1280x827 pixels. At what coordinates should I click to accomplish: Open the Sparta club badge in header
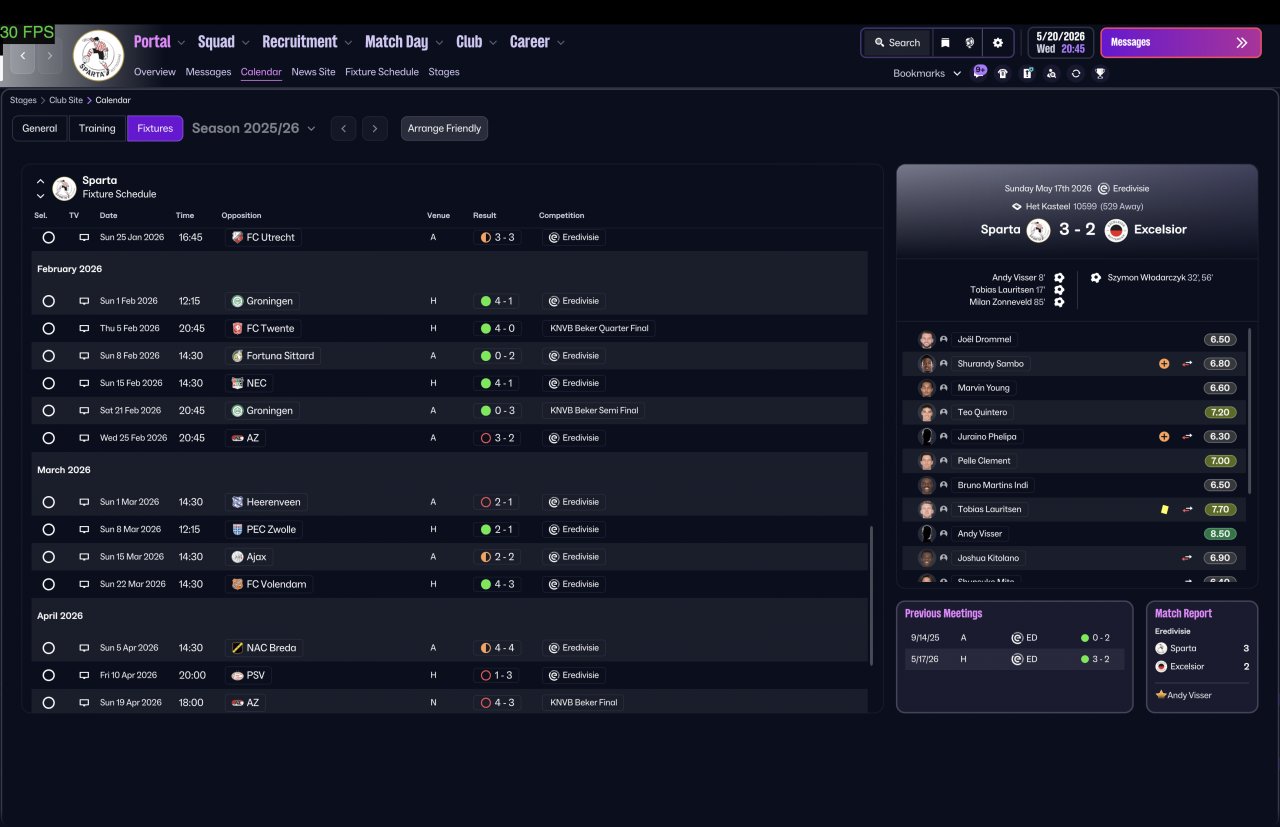click(x=98, y=56)
